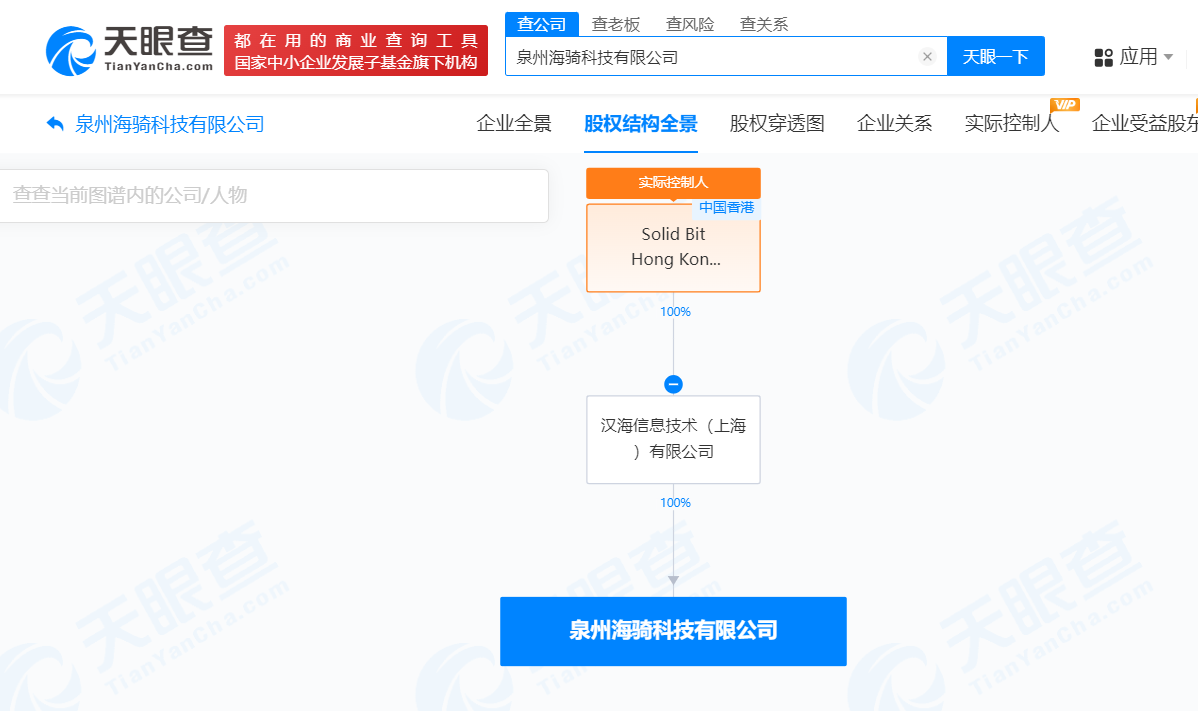1198x711 pixels.
Task: Click the 汉海信息技术（上海）有限公司 node
Action: [673, 439]
